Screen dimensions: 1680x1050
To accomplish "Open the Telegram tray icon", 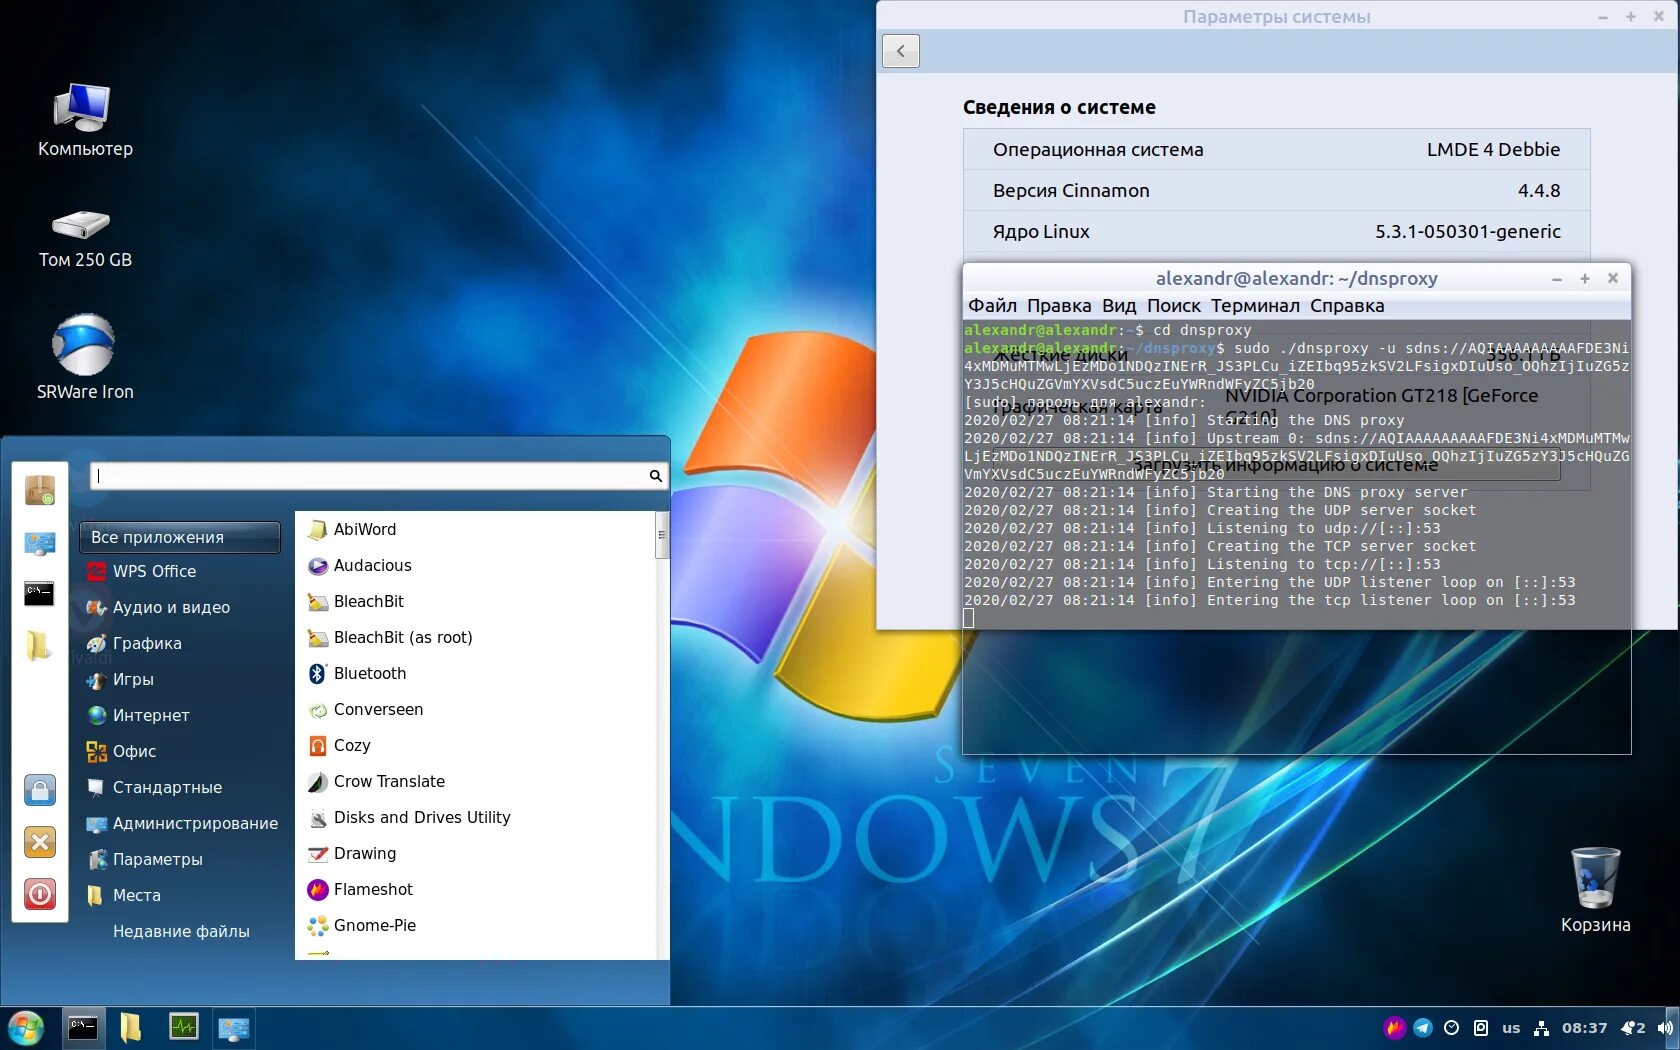I will tap(1423, 1028).
